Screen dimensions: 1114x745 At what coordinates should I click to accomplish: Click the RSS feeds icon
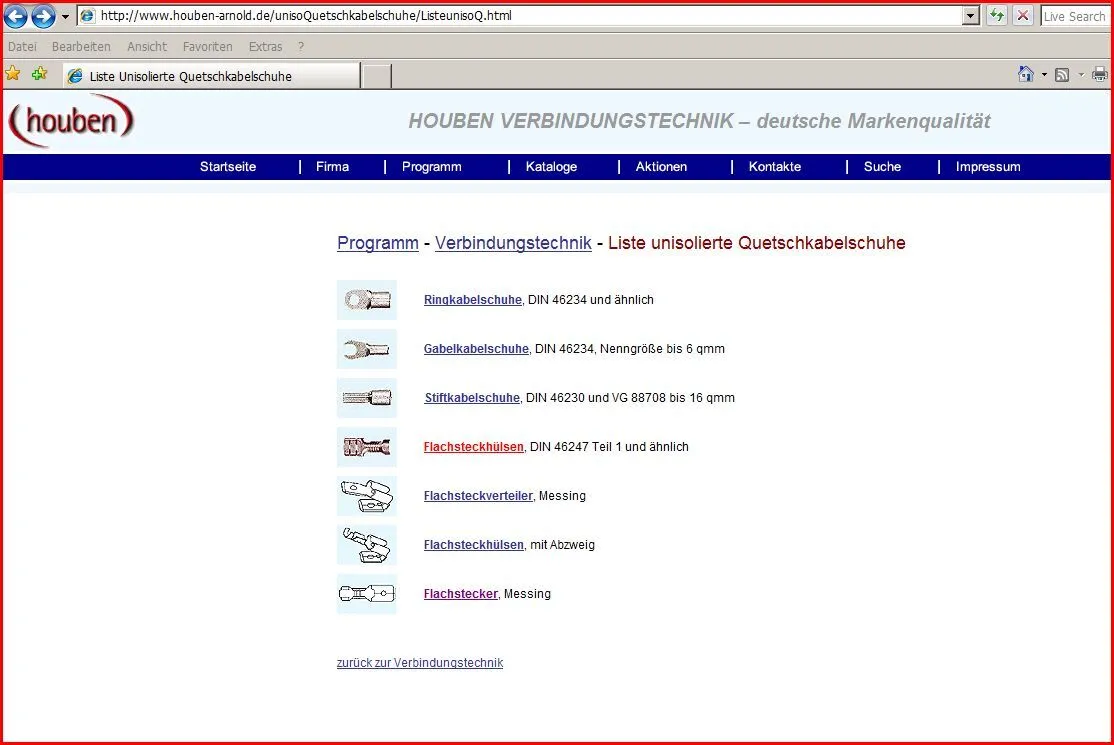click(x=1062, y=74)
